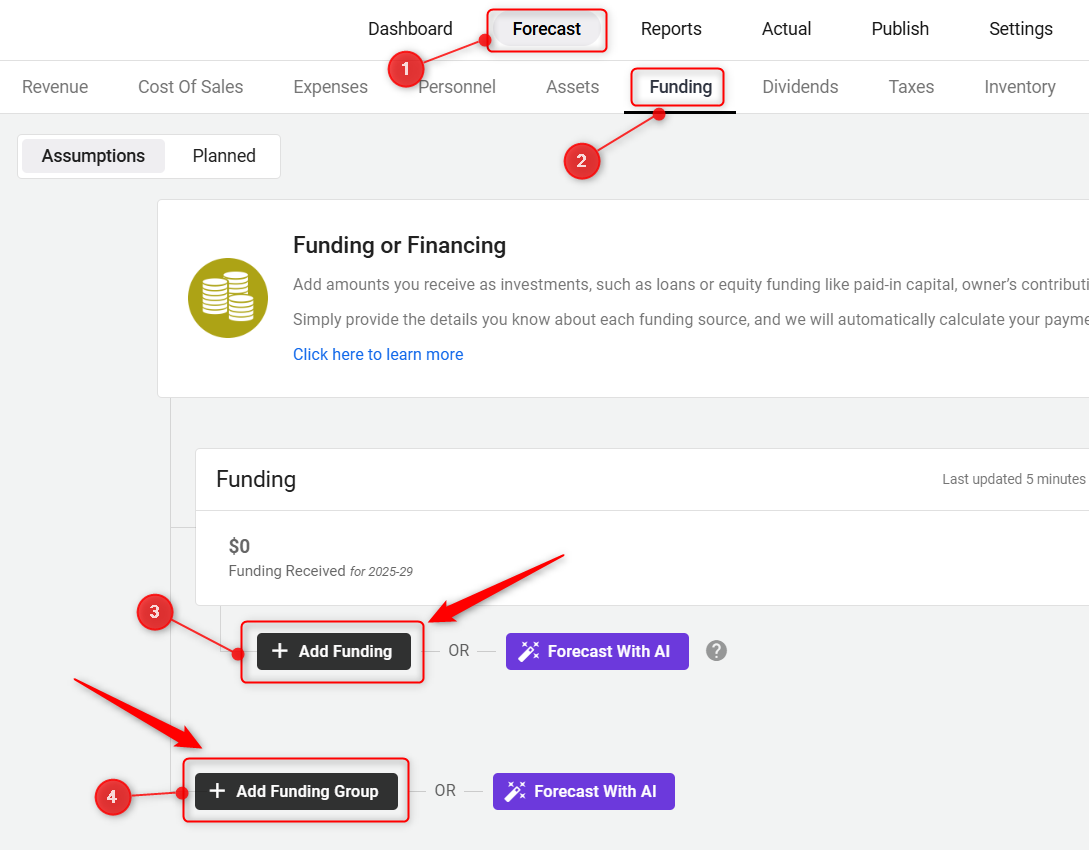
Task: Go to the Reports section
Action: [x=671, y=29]
